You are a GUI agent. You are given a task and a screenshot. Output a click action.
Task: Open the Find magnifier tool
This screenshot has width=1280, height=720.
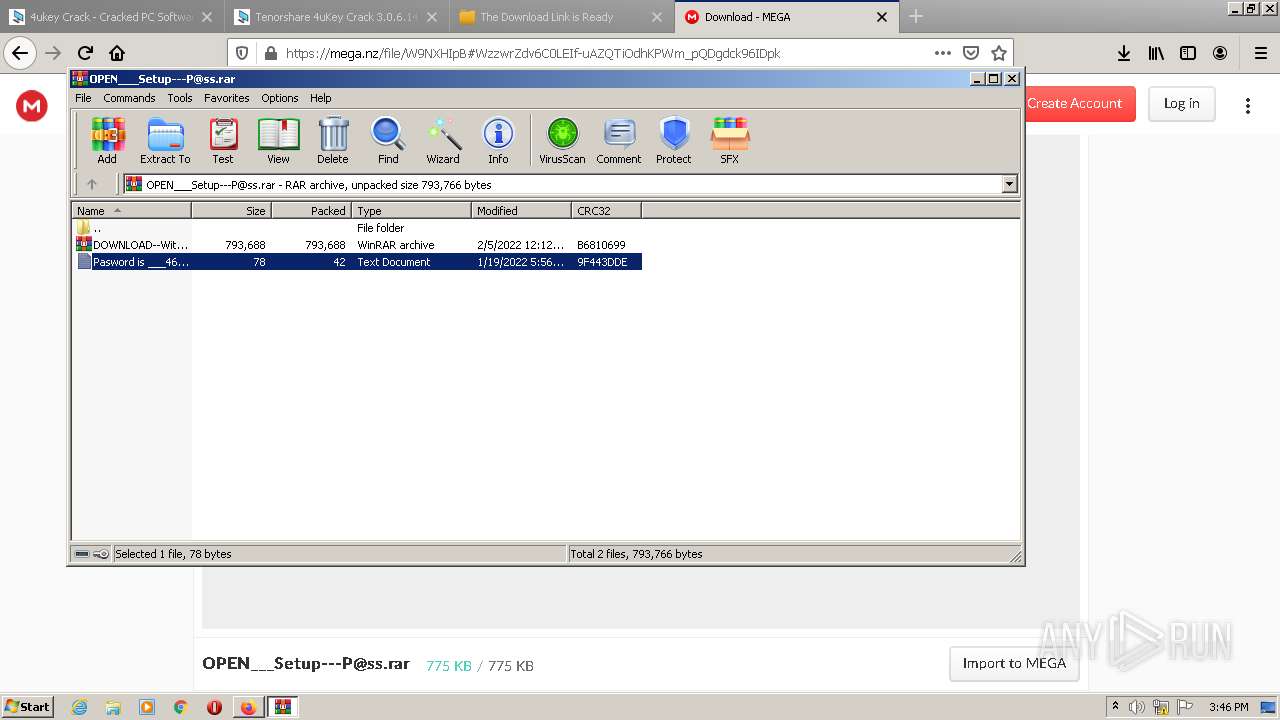click(x=388, y=140)
